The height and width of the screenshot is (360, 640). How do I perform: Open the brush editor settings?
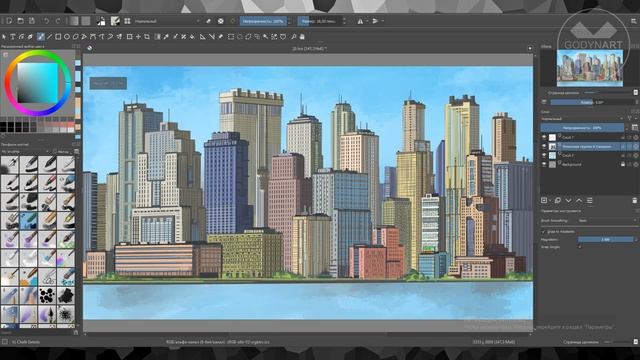point(116,21)
